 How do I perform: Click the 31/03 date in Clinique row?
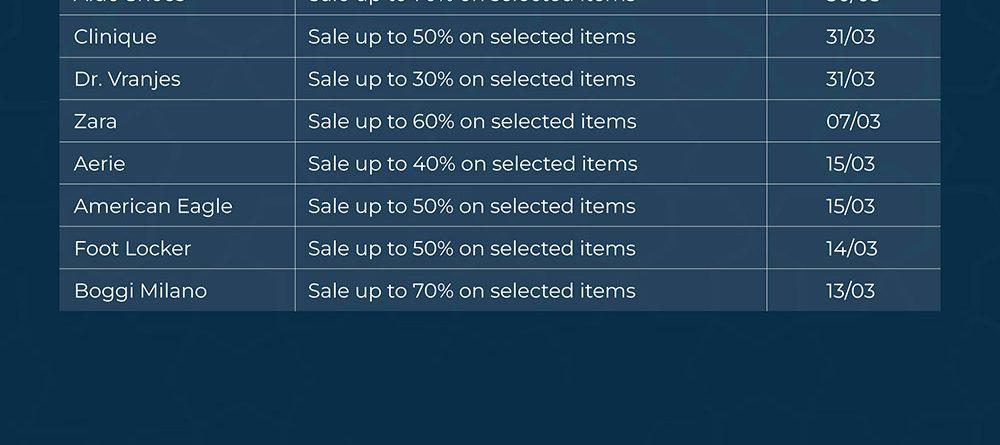[x=850, y=37]
